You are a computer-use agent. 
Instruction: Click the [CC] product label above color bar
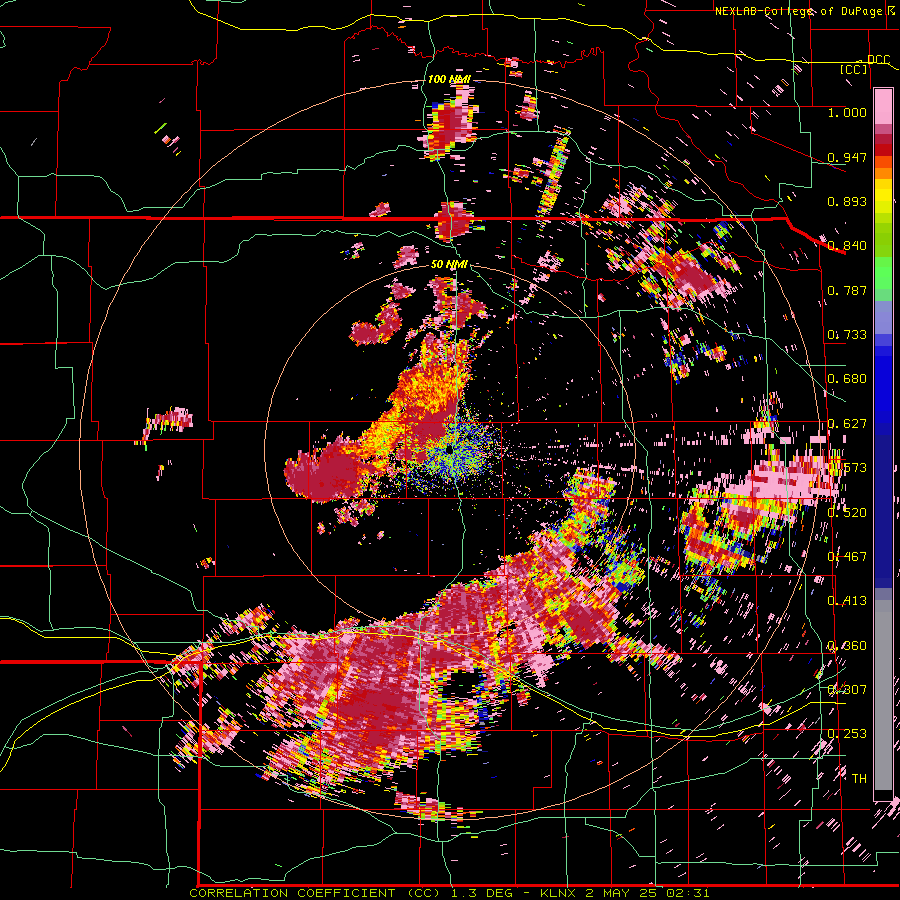click(x=853, y=69)
